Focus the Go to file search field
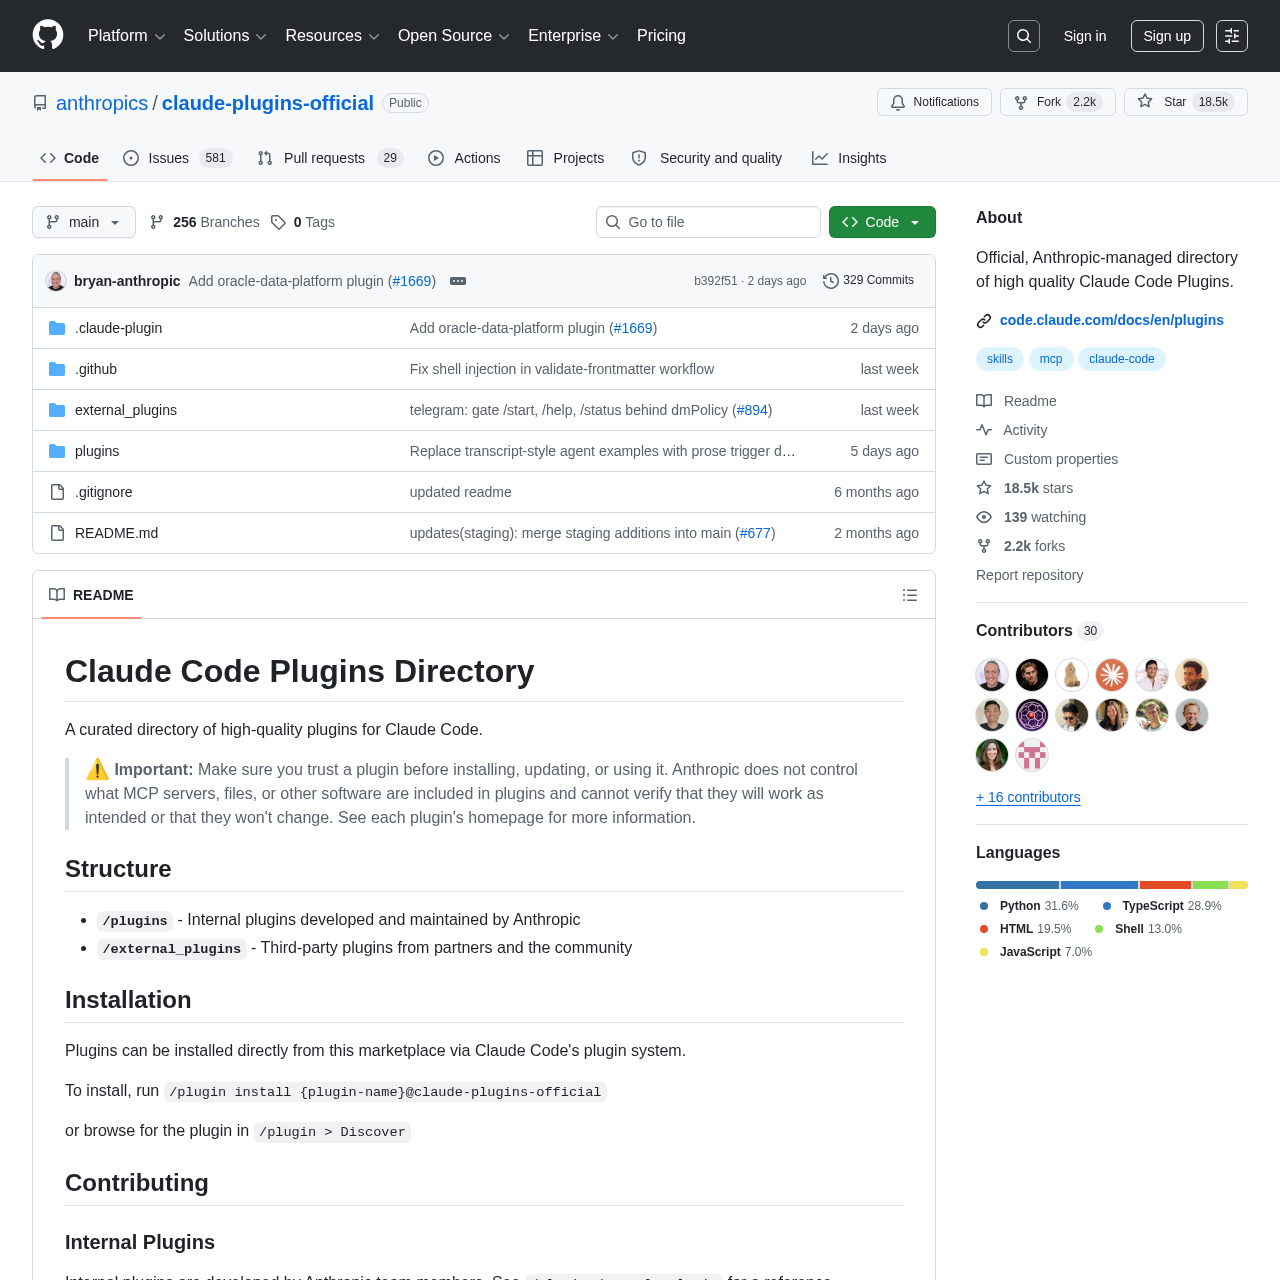This screenshot has width=1280, height=1280. tap(708, 222)
